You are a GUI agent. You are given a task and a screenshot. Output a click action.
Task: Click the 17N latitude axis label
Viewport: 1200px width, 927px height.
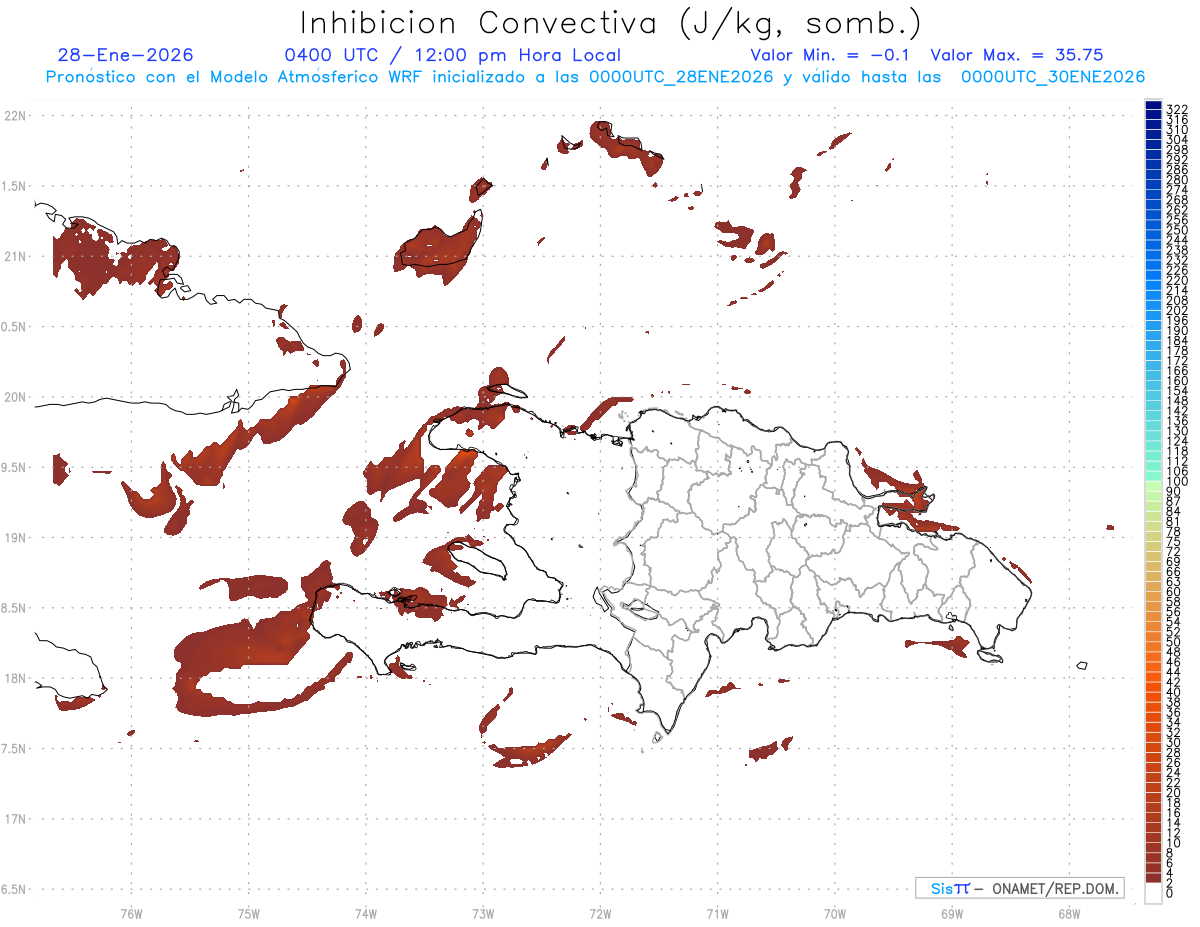click(x=15, y=819)
